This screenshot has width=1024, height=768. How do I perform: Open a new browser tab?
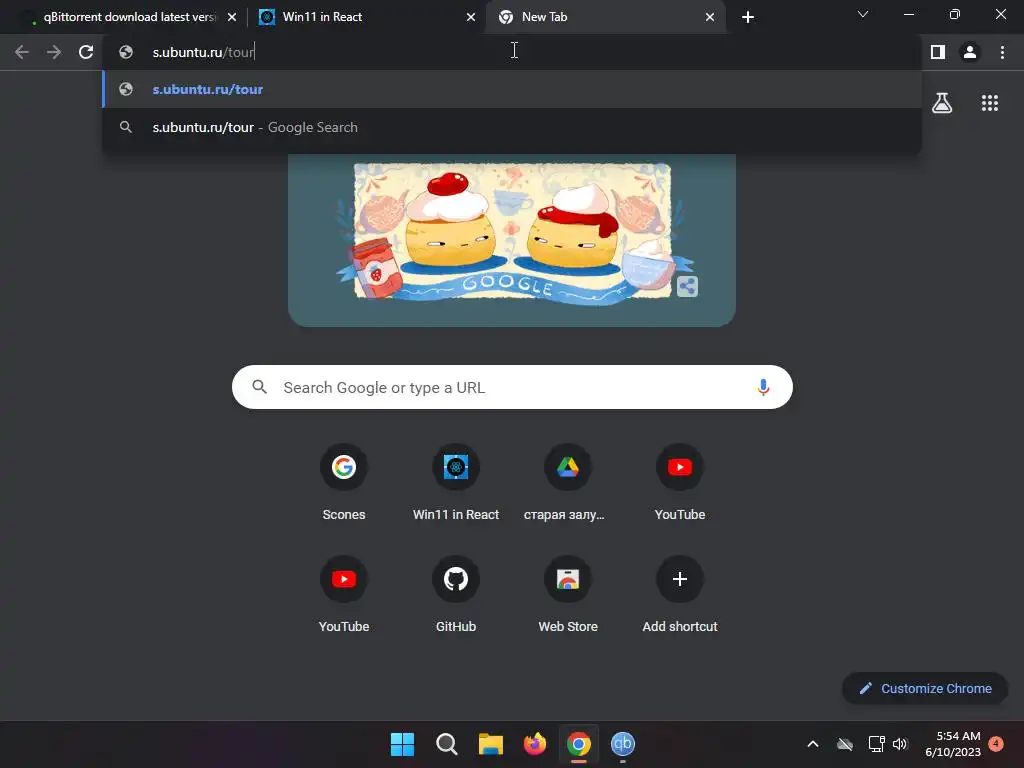[x=748, y=17]
